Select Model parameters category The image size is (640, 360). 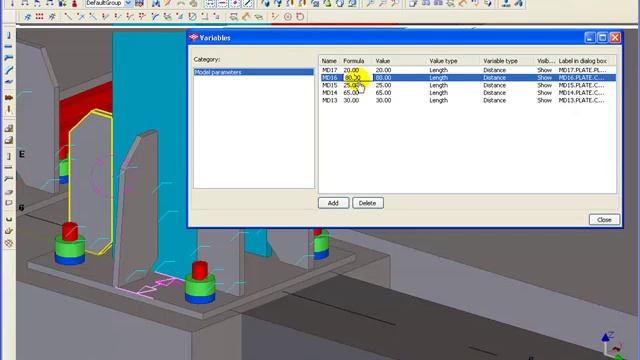253,72
